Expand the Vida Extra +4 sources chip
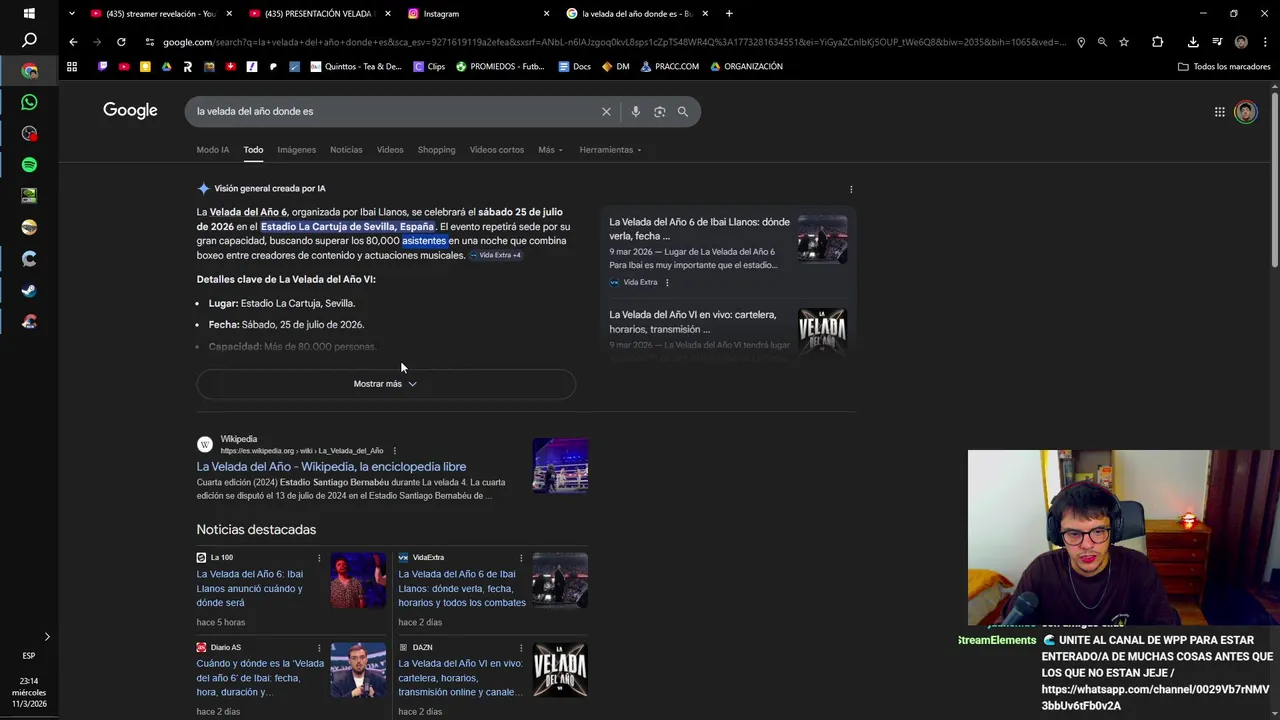 tap(495, 255)
